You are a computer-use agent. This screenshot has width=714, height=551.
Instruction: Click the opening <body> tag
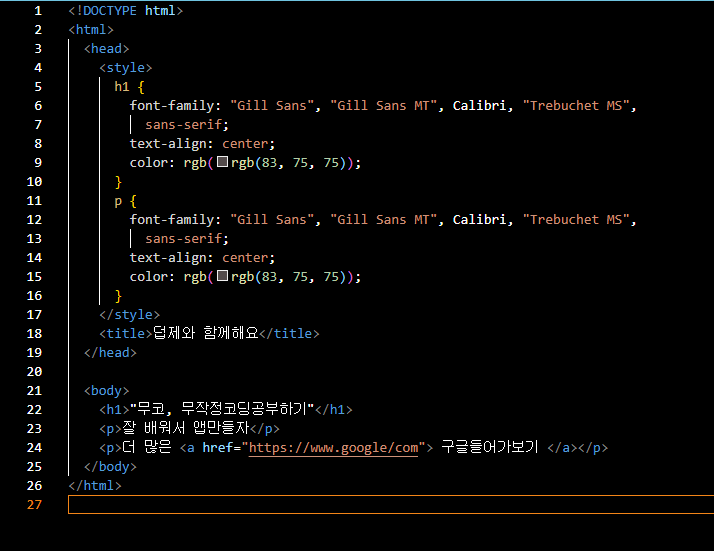(x=107, y=391)
